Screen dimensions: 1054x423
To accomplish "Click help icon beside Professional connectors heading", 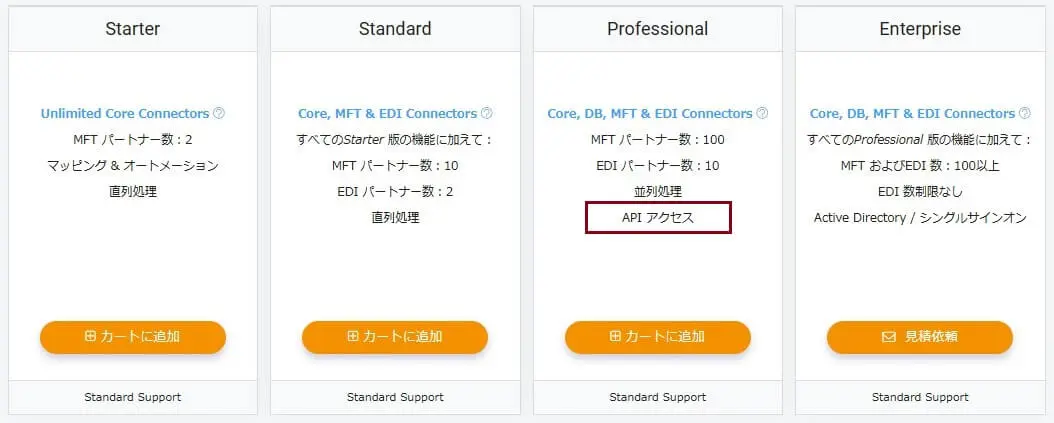I will [762, 114].
